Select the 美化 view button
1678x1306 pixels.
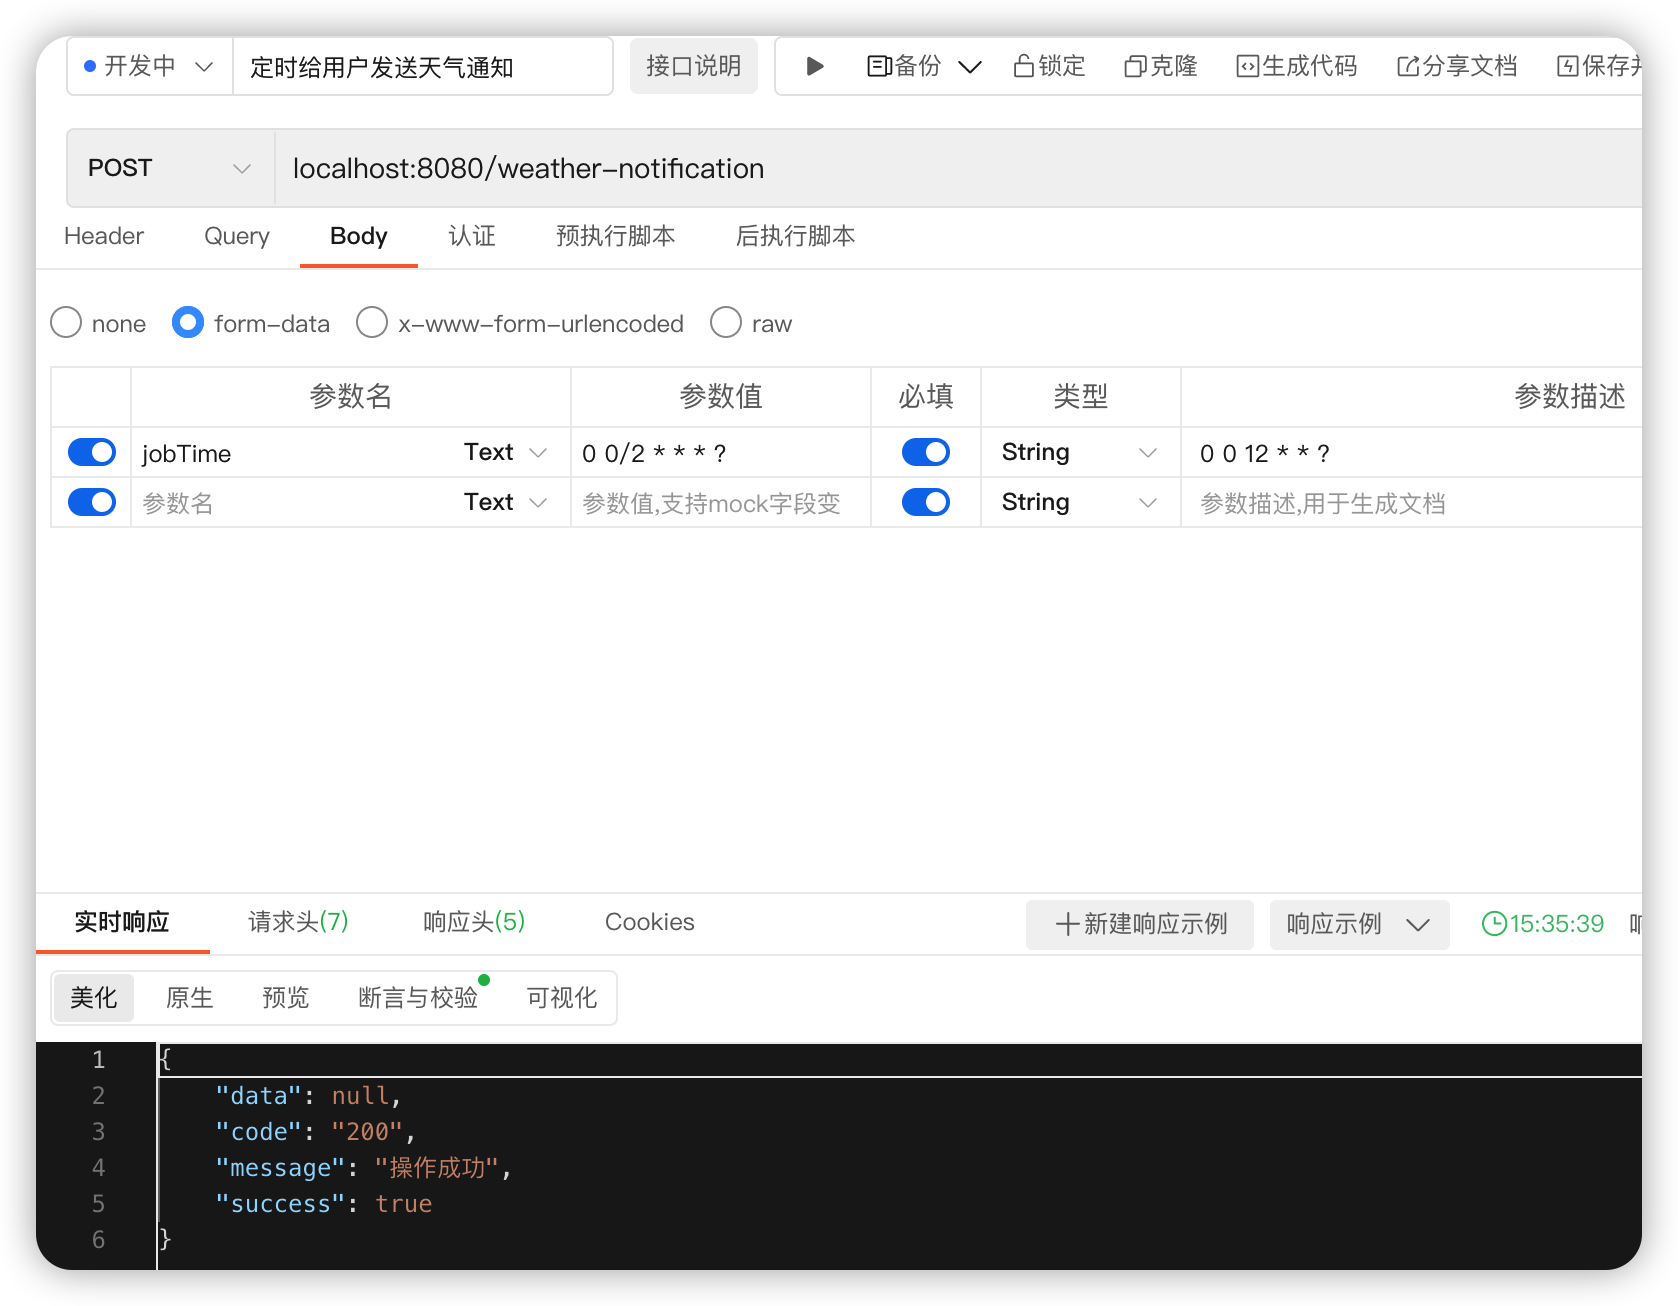pos(93,997)
